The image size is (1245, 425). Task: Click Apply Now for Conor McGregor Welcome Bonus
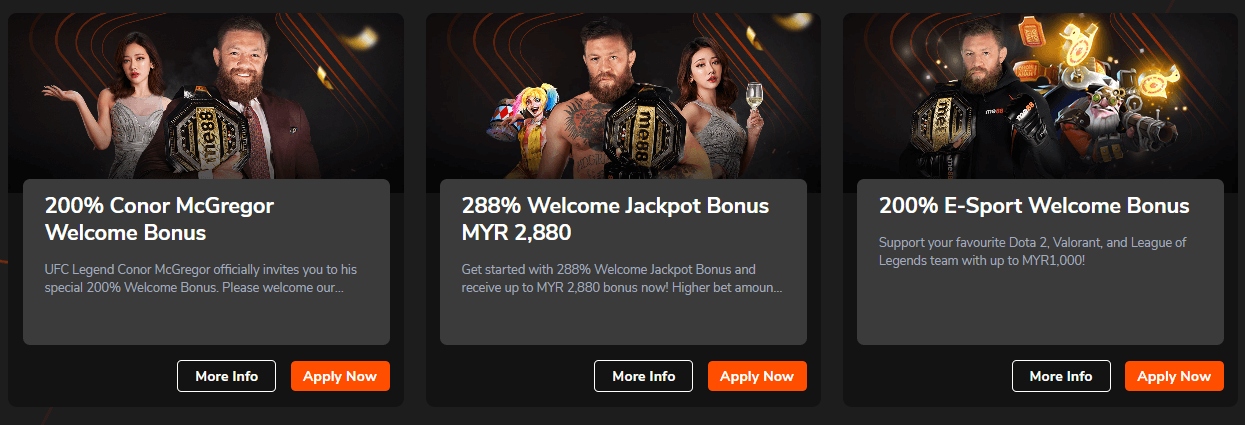340,376
